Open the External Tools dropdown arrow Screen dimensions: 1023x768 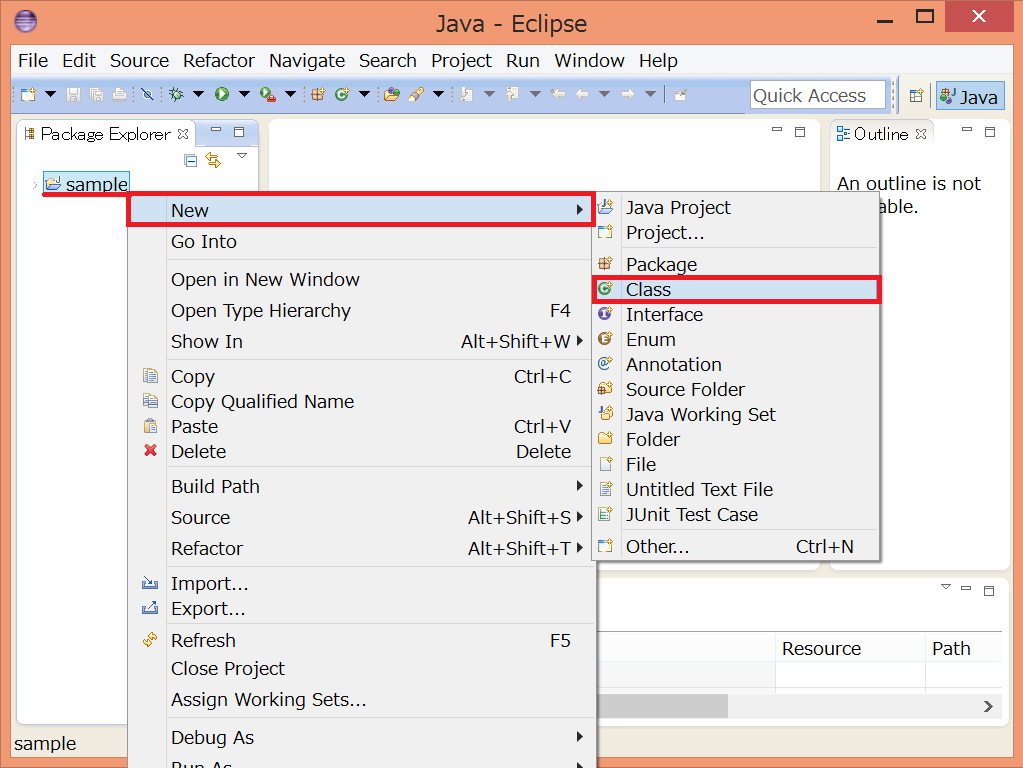pos(290,95)
